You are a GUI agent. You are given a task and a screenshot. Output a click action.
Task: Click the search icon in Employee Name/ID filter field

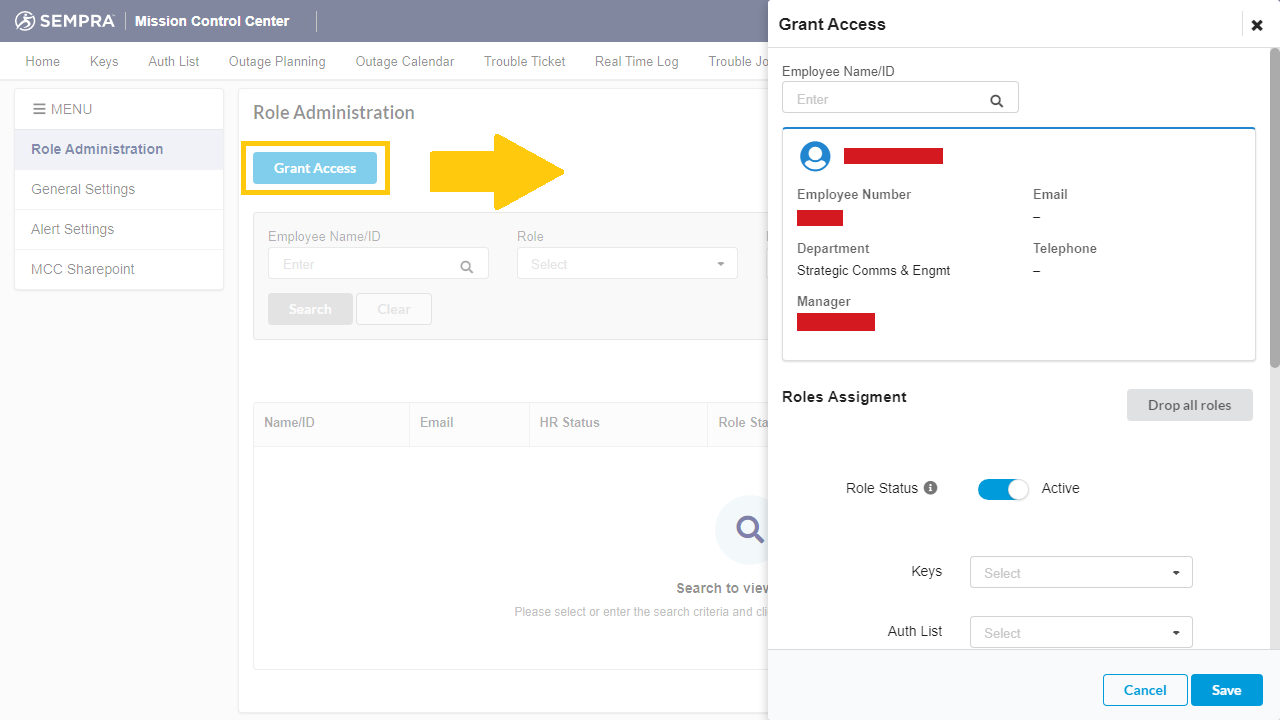(466, 267)
